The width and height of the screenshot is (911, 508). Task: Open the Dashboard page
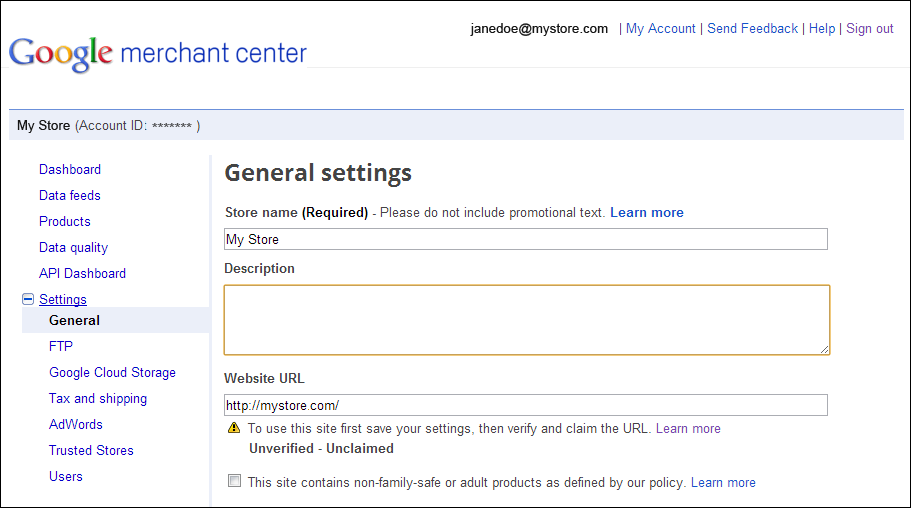70,169
